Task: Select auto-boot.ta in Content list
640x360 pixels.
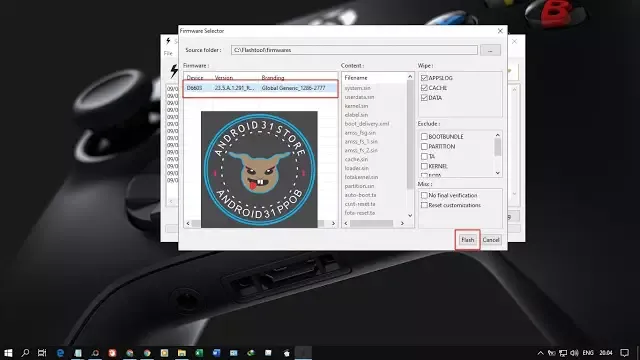Action: [x=360, y=195]
